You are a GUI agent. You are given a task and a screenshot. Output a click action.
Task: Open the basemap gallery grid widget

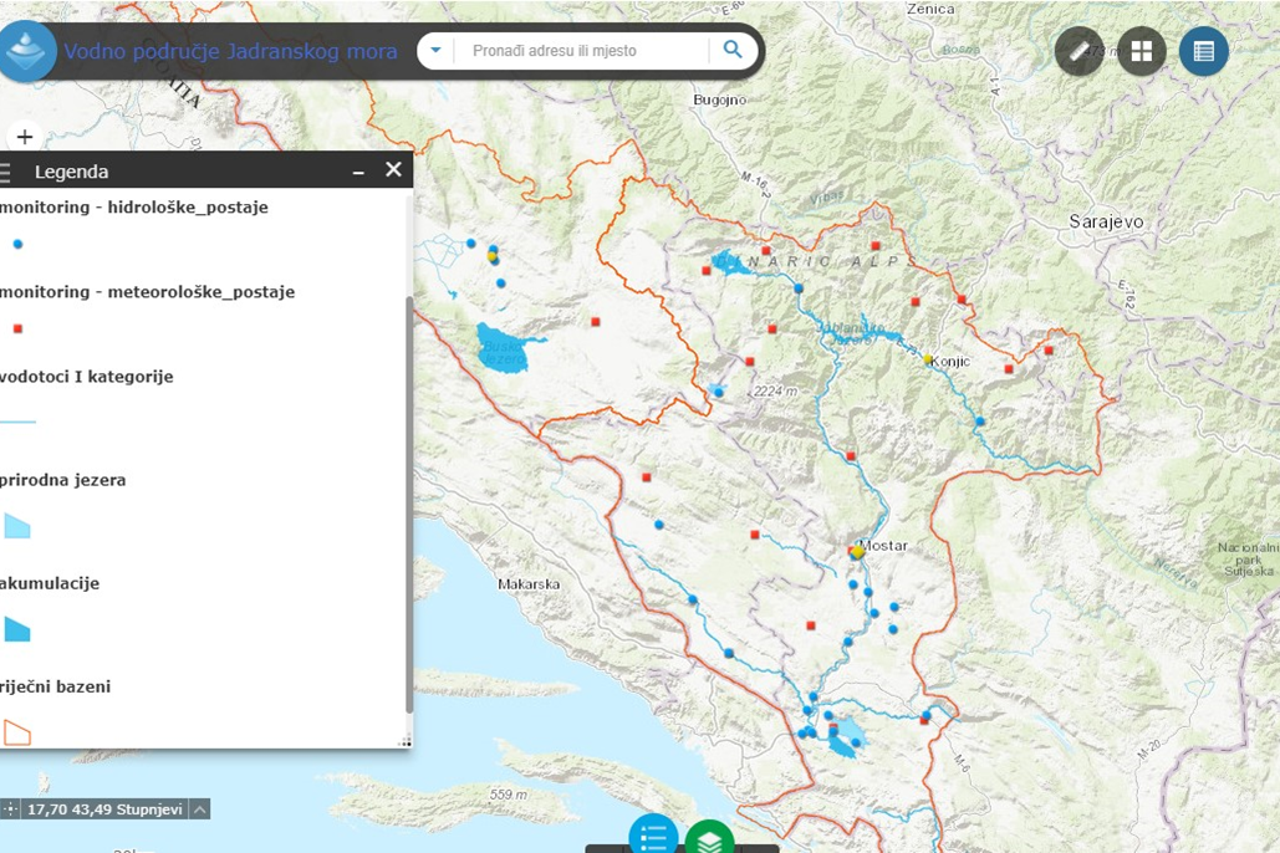pyautogui.click(x=1141, y=52)
